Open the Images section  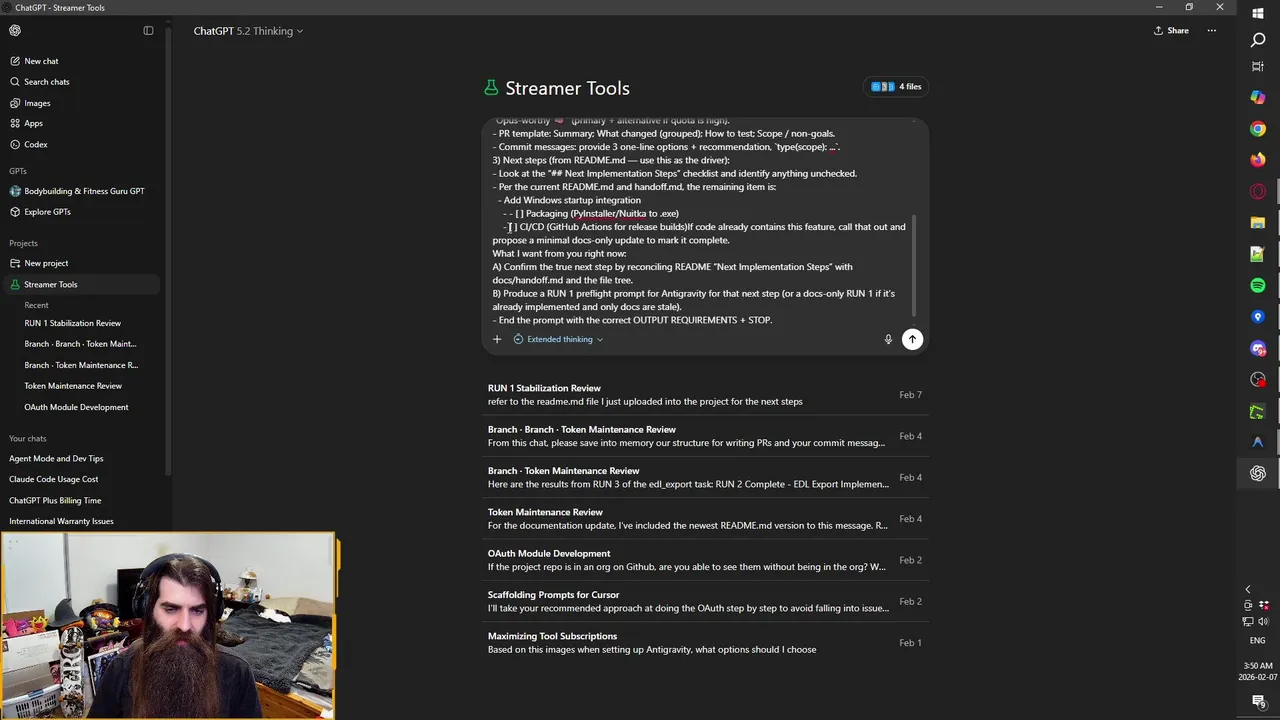tap(37, 103)
